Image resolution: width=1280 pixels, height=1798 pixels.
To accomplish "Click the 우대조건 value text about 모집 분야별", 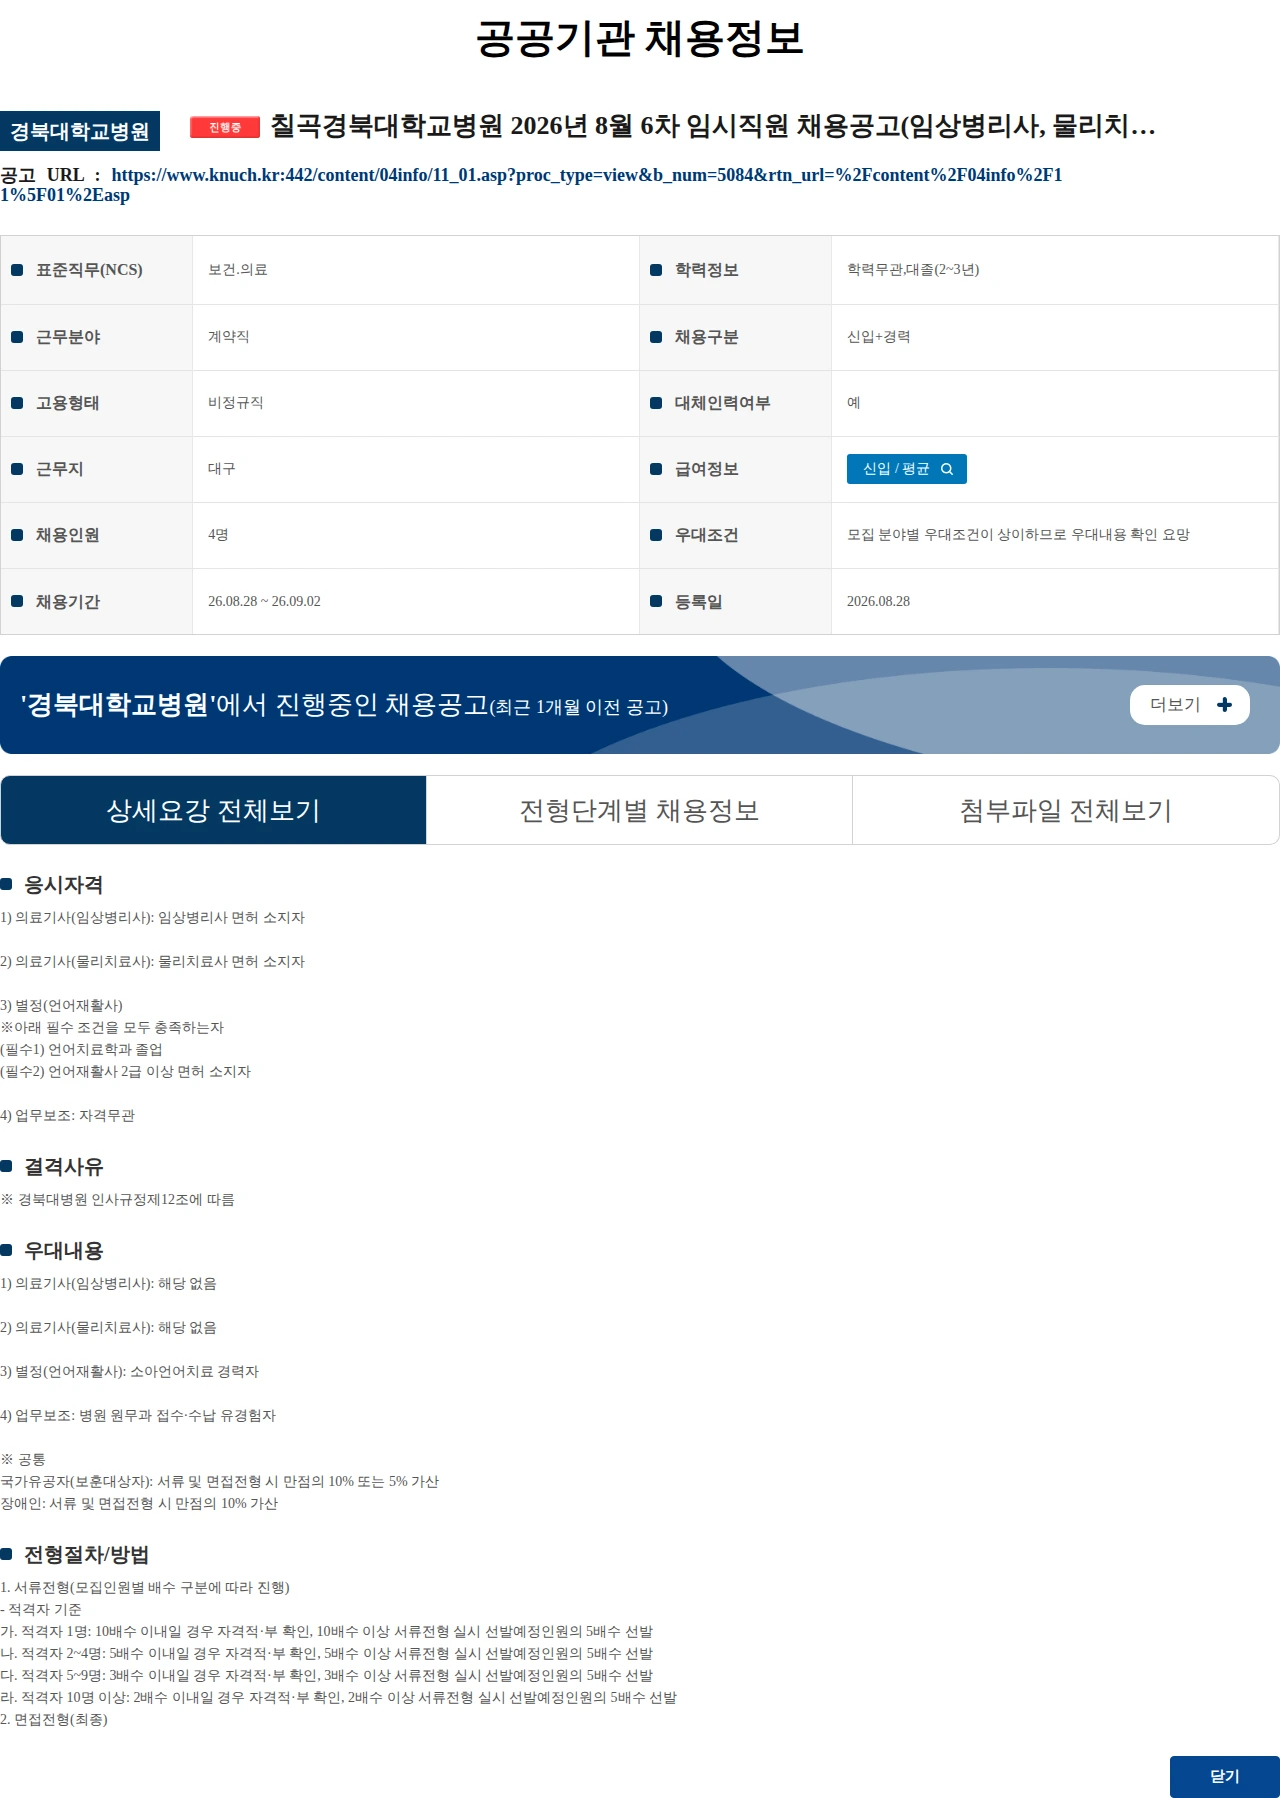I will pos(1018,535).
